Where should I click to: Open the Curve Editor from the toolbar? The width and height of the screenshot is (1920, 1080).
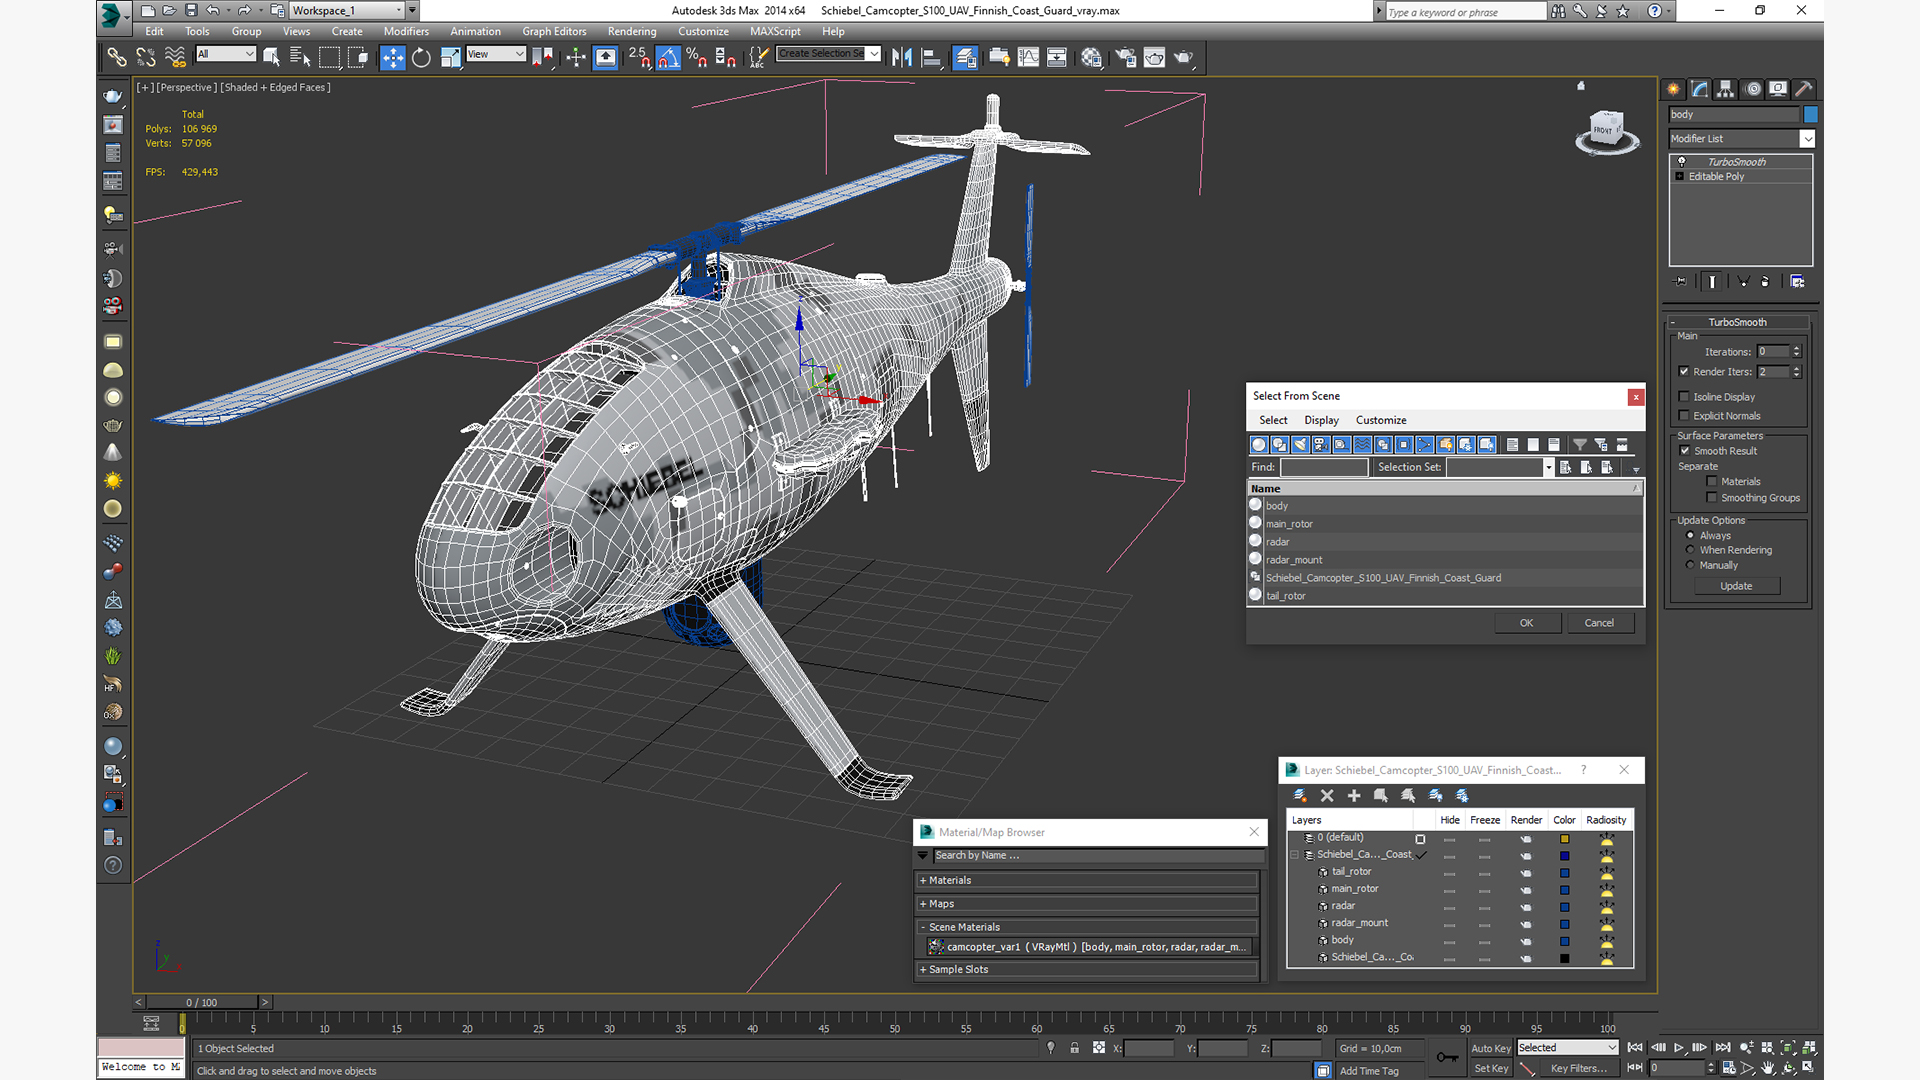[1028, 57]
